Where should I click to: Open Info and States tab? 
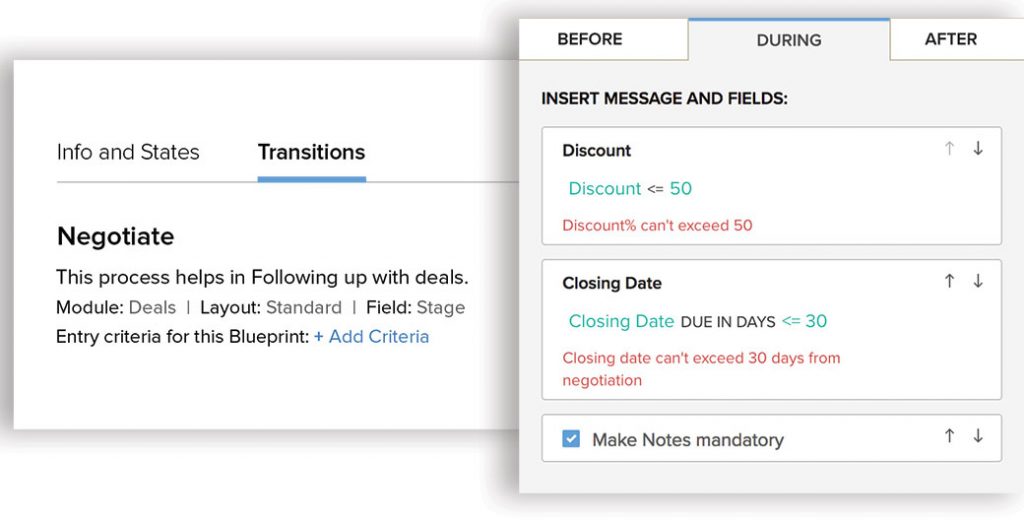pos(128,152)
